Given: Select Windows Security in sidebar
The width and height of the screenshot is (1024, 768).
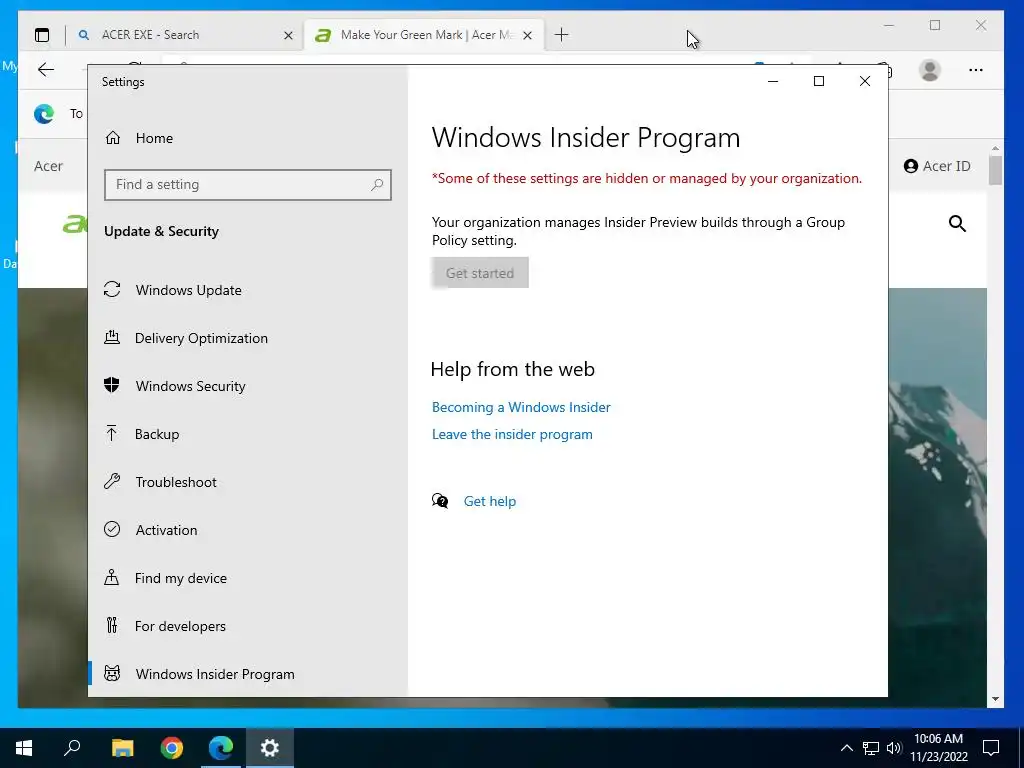Looking at the screenshot, I should (248, 386).
